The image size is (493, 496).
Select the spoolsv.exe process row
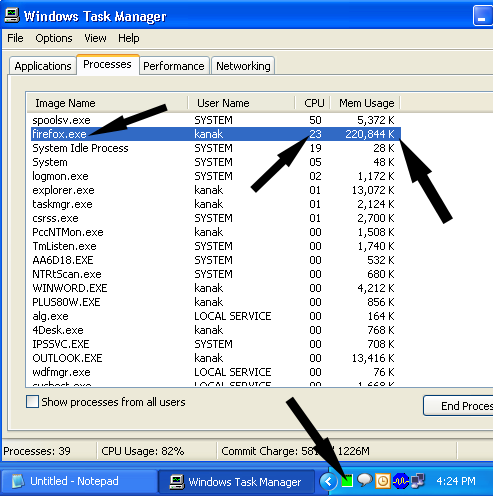[216, 120]
